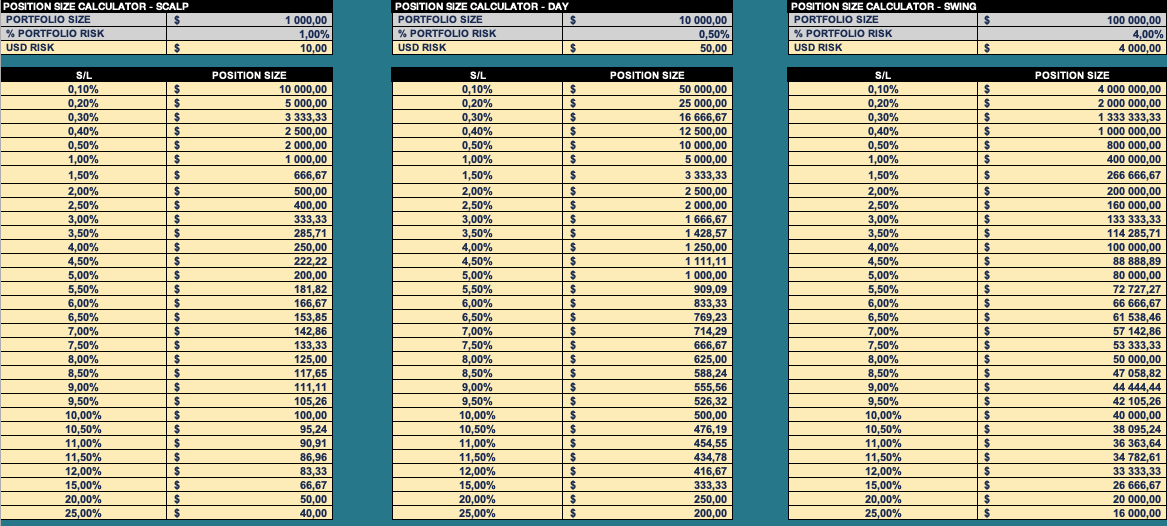Select Scalp position size 95,24 cell

click(x=249, y=429)
